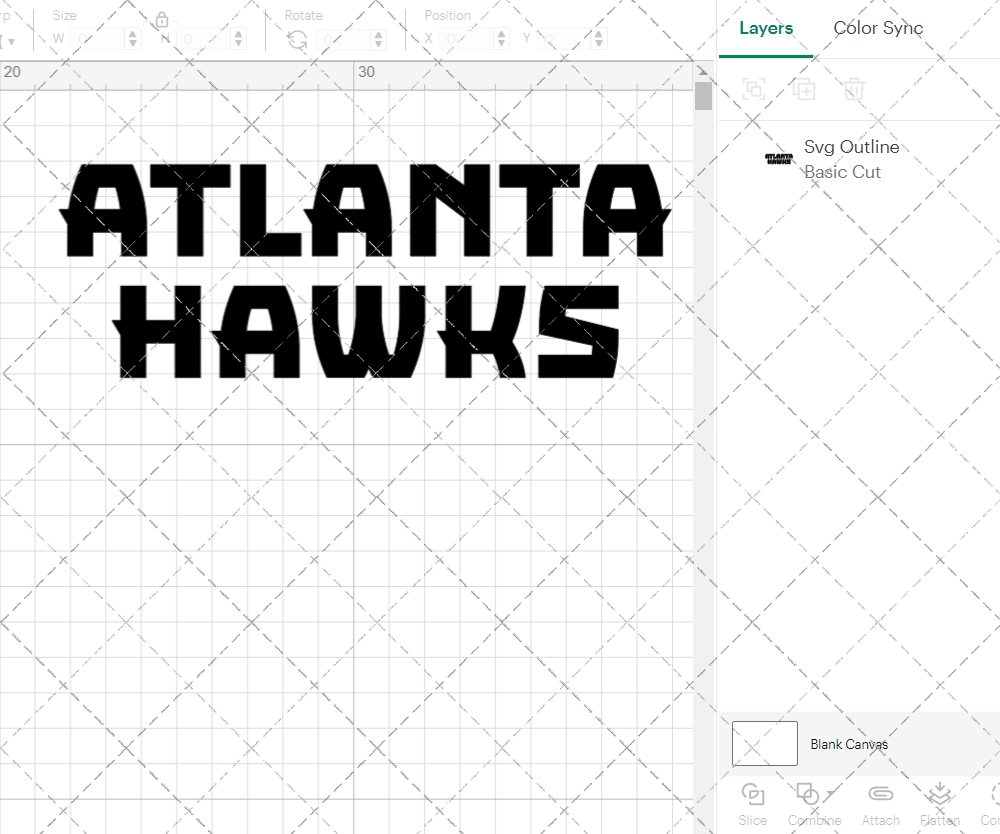Click the Height stepper arrows
Screen dimensions: 1000x834
(x=239, y=39)
